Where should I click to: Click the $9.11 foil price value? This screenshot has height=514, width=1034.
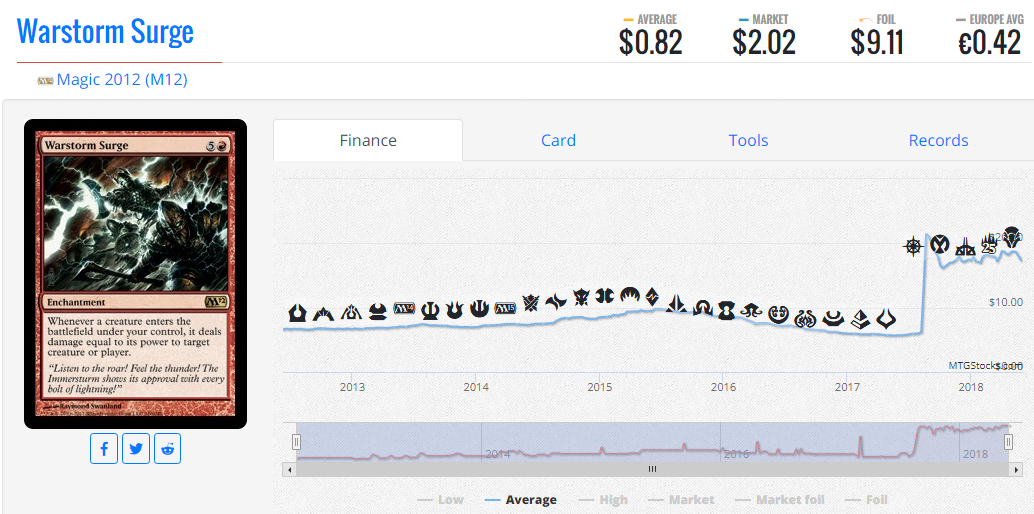(876, 43)
